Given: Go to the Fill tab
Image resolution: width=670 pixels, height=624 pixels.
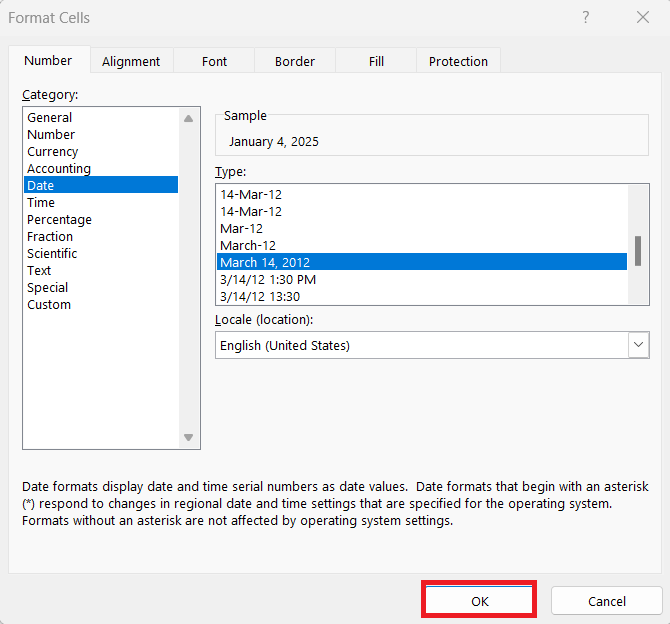Looking at the screenshot, I should tap(376, 62).
